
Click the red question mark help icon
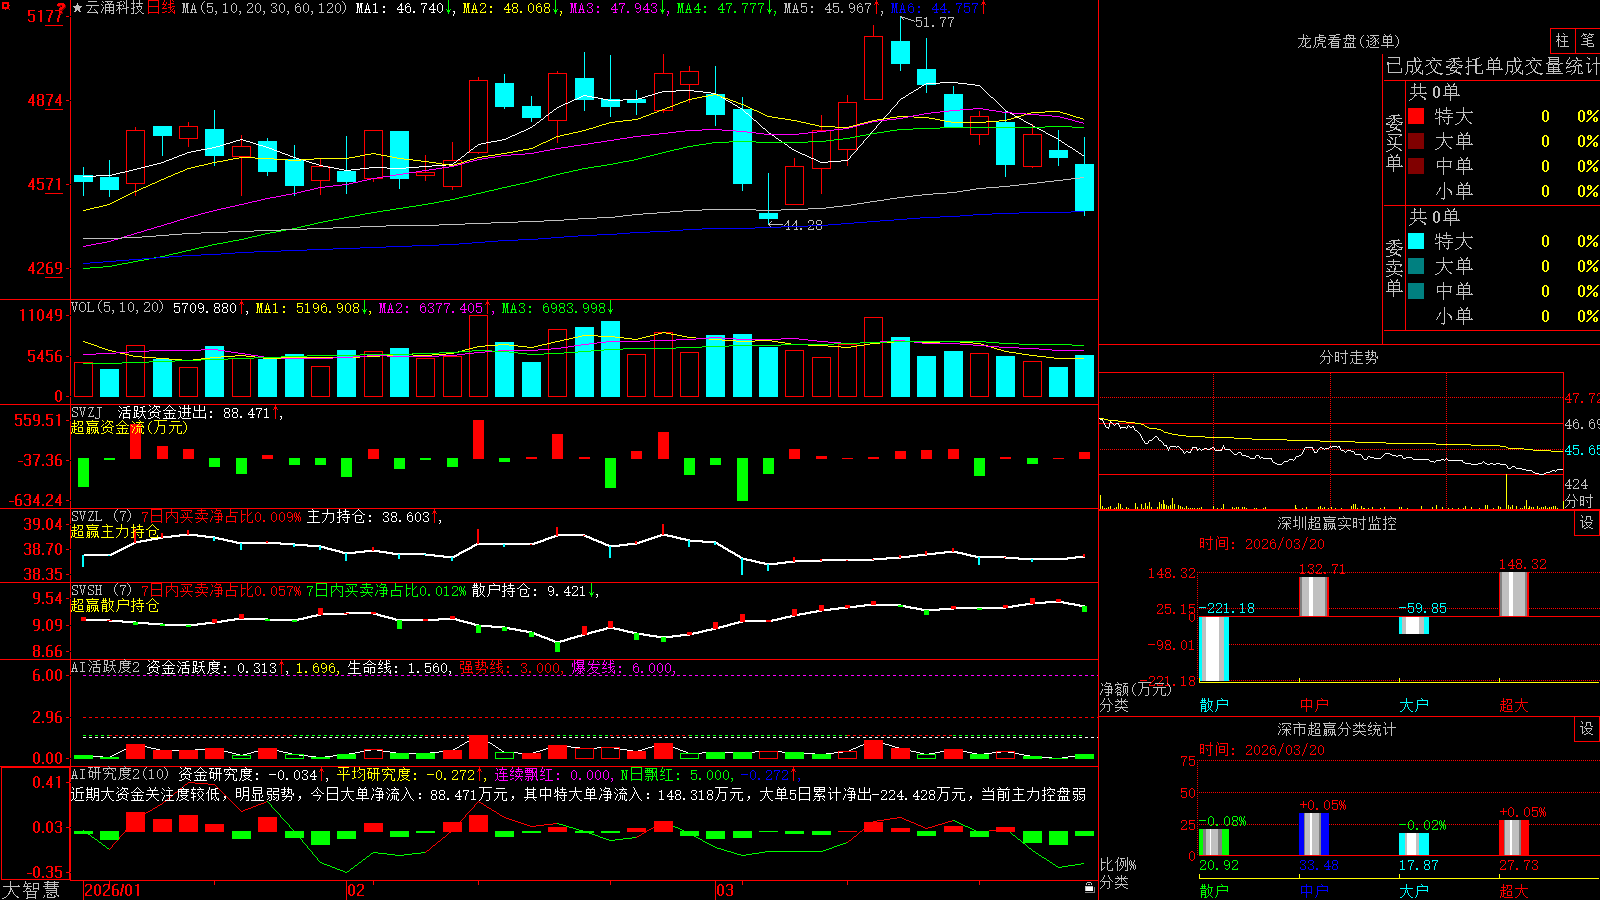61,8
